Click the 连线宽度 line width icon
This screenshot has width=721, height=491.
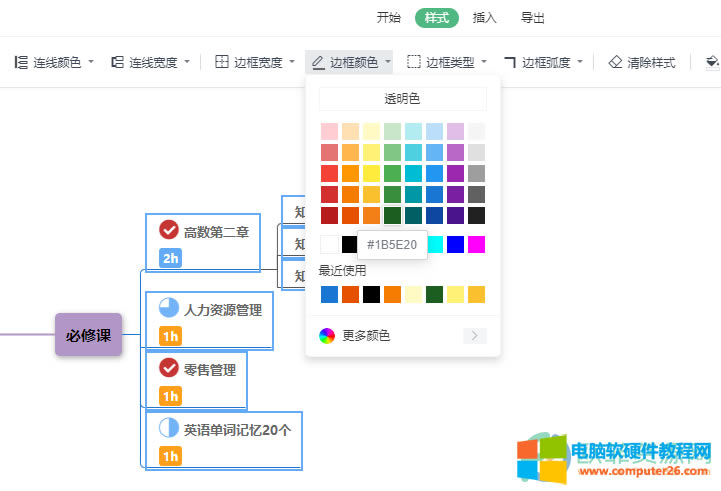[117, 62]
